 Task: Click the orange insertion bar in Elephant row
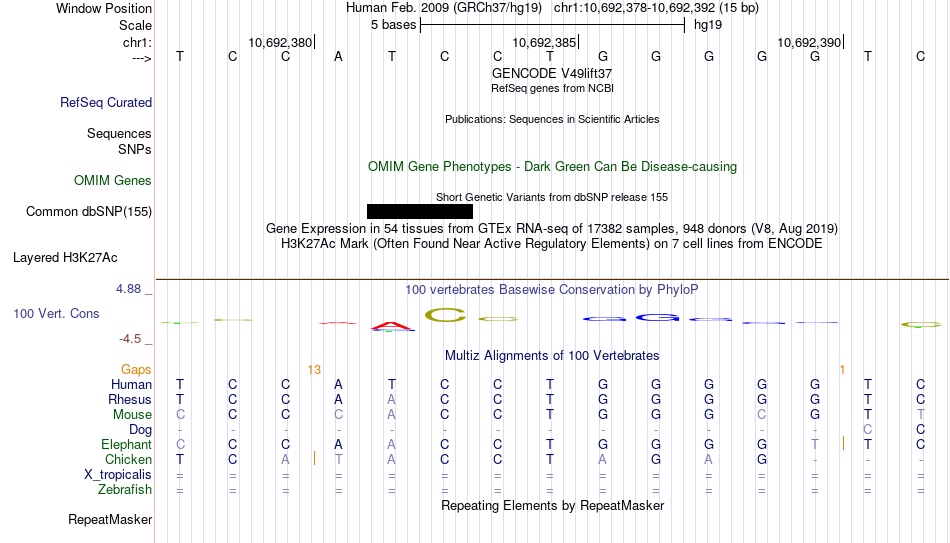pos(843,444)
